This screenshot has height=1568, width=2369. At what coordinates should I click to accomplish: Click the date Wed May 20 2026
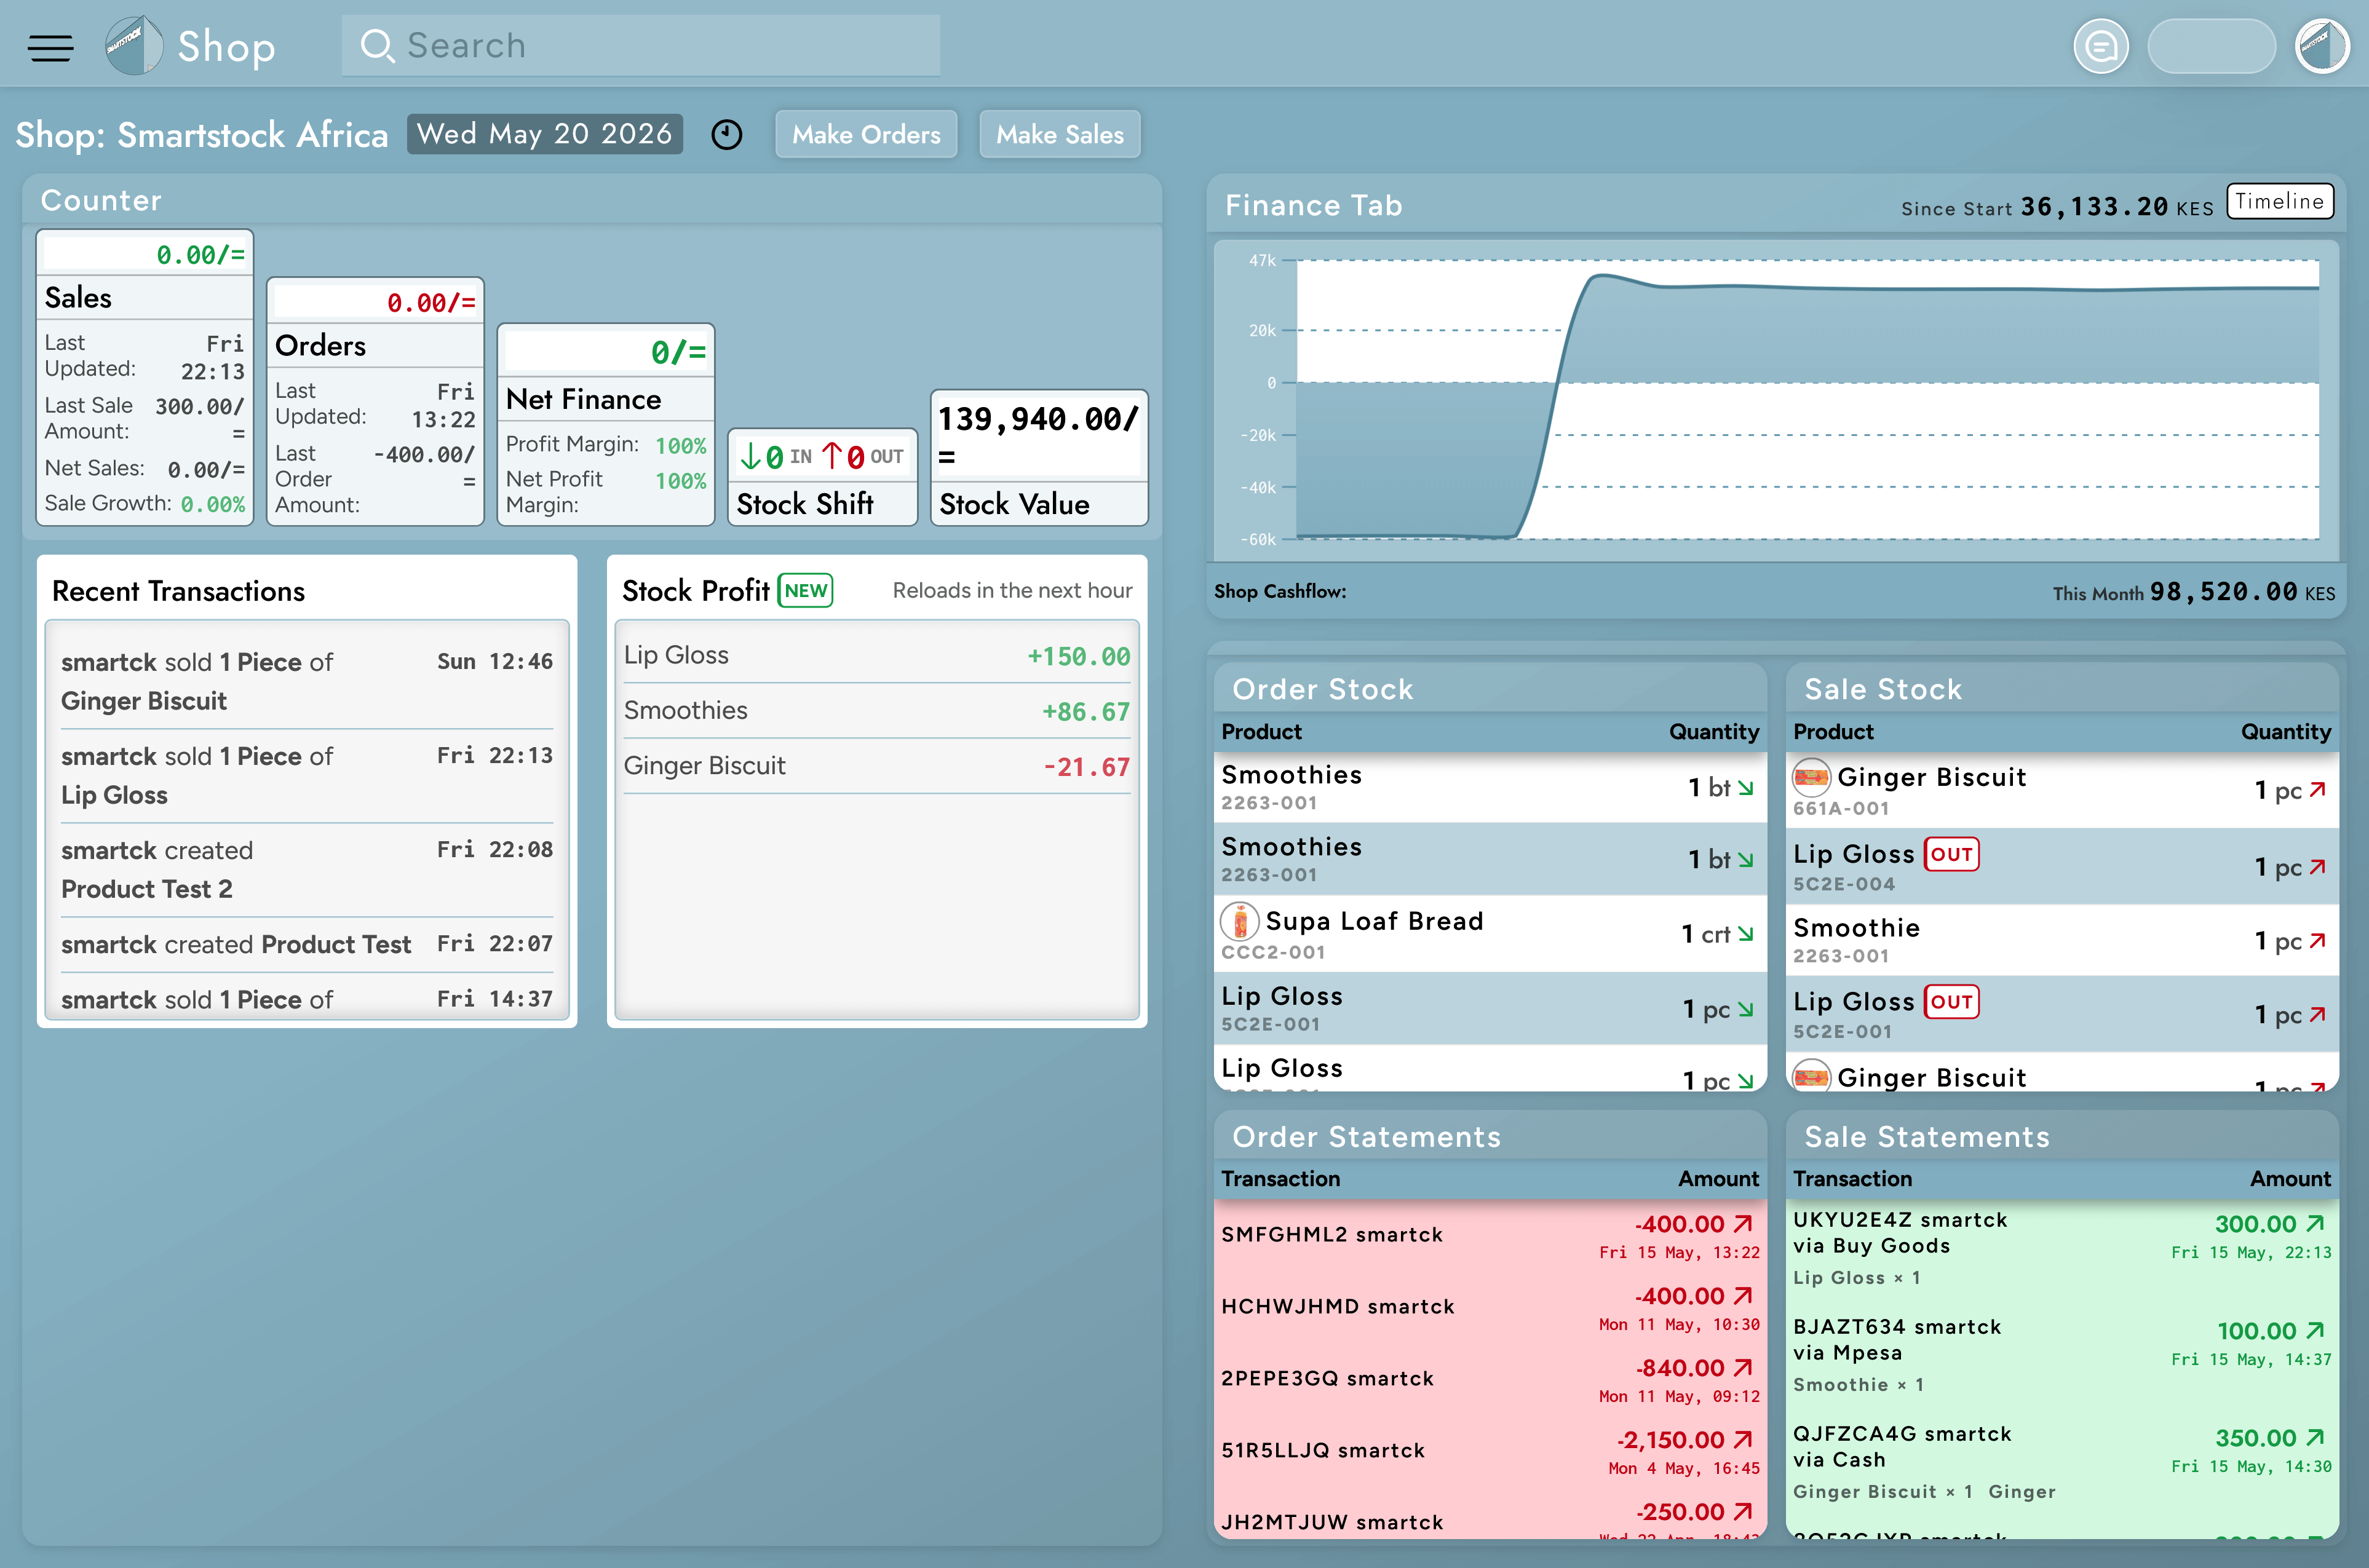pos(545,134)
